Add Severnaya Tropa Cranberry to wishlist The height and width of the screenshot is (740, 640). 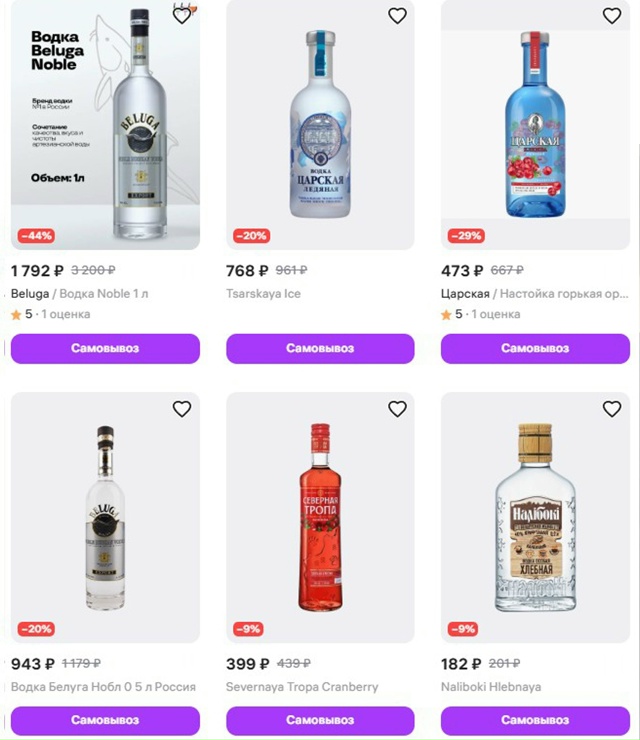coord(397,409)
